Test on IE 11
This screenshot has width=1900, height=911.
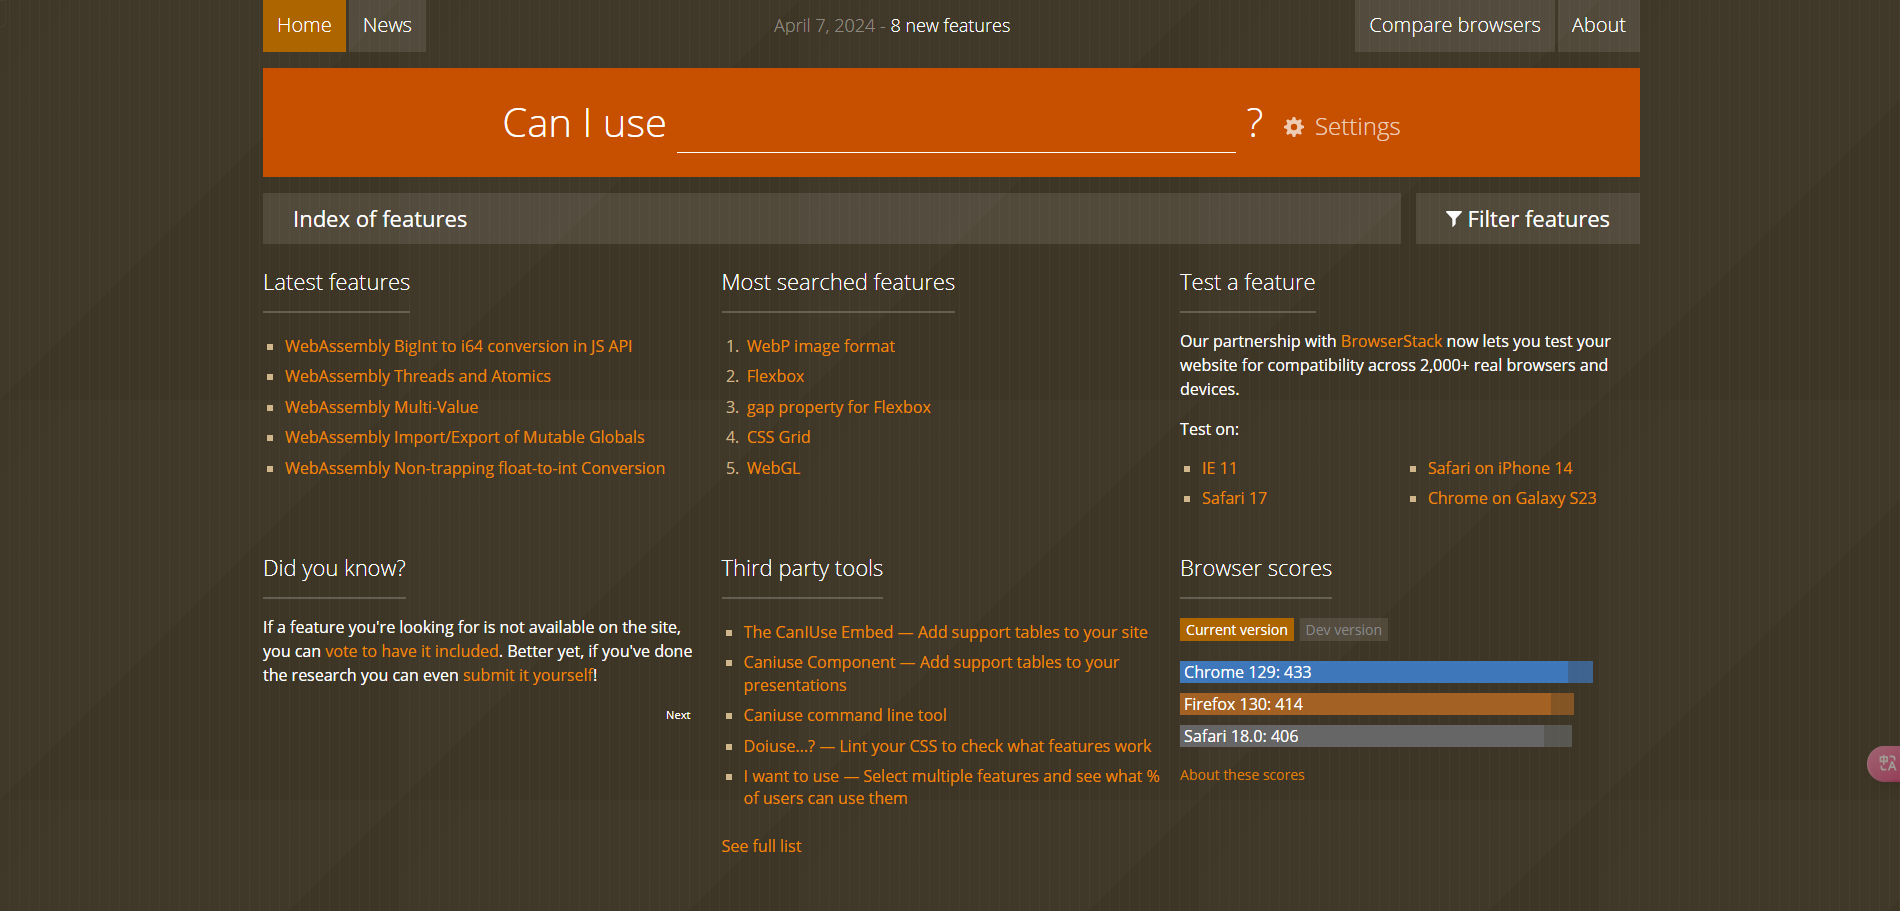pyautogui.click(x=1219, y=468)
